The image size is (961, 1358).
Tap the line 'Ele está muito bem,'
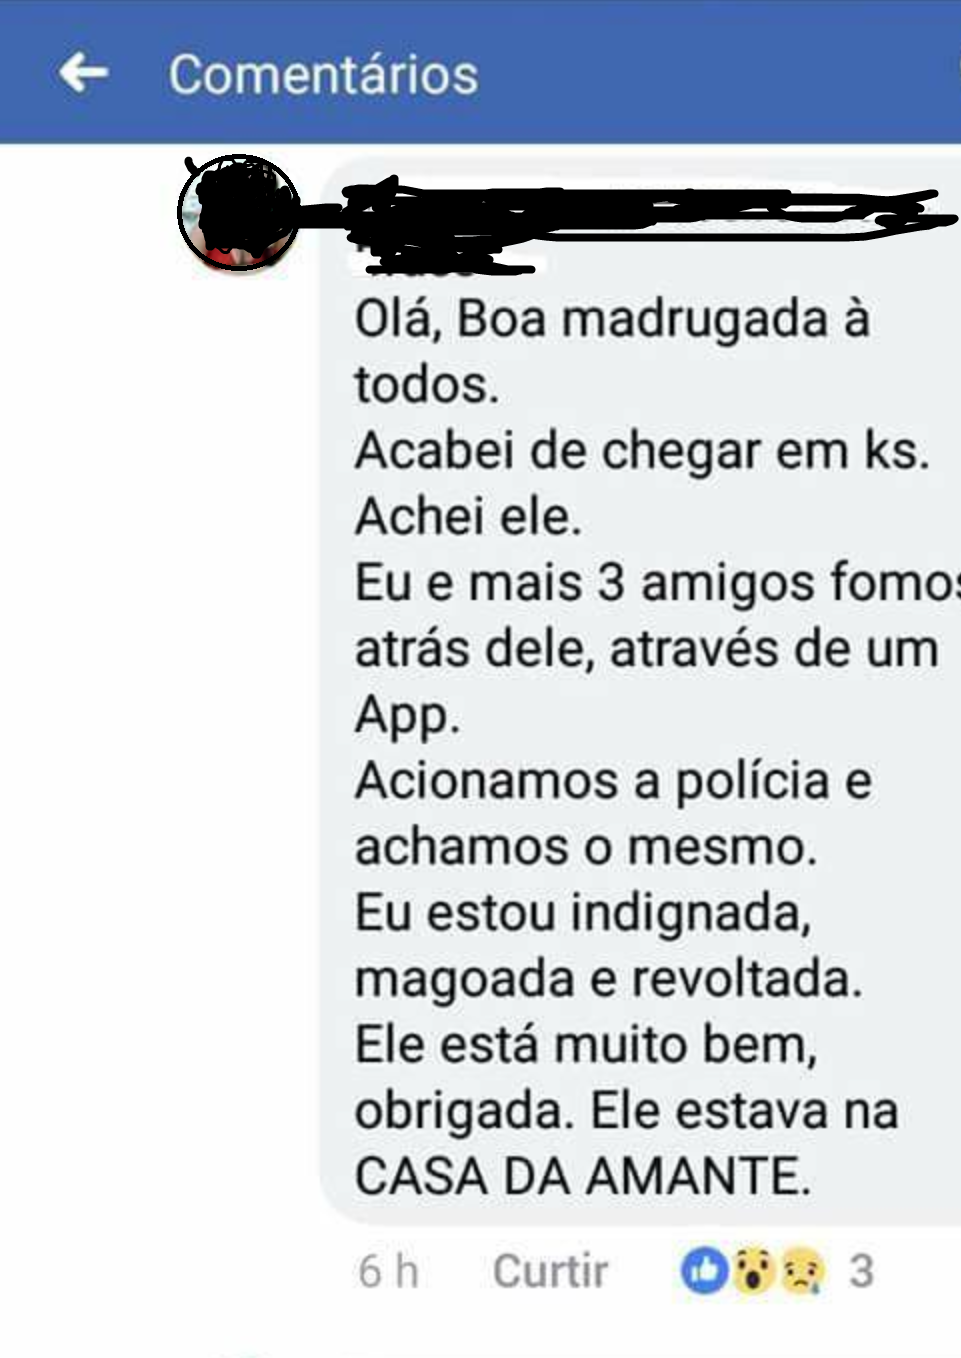pos(586,1045)
